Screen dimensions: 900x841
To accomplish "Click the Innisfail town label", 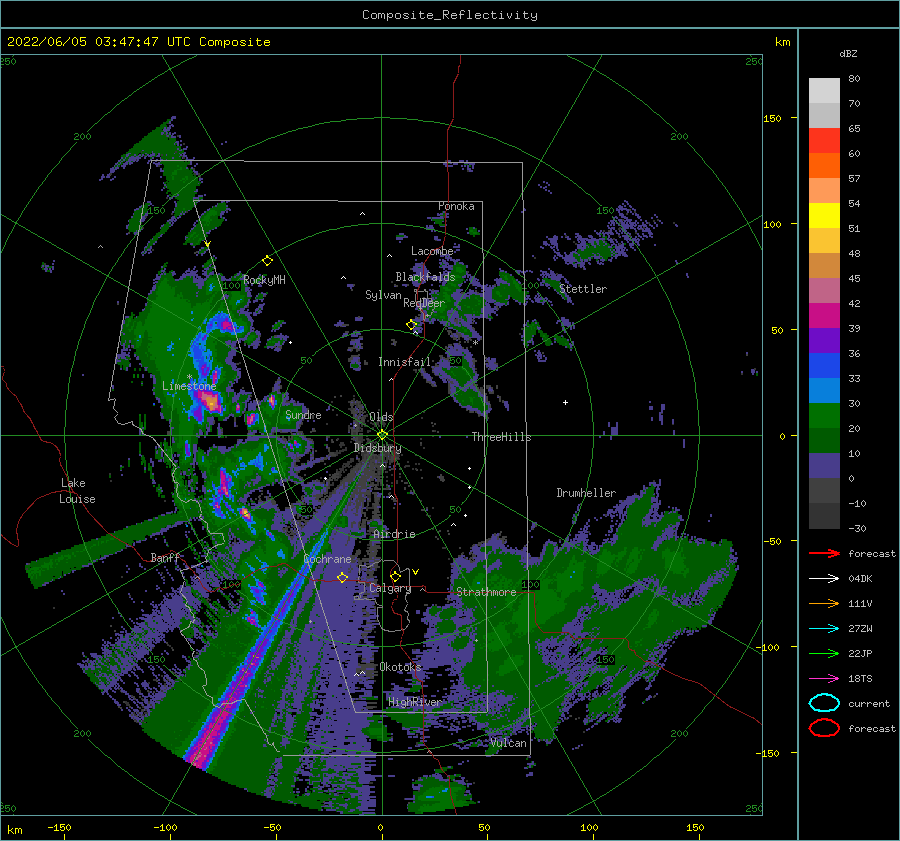I will [405, 362].
